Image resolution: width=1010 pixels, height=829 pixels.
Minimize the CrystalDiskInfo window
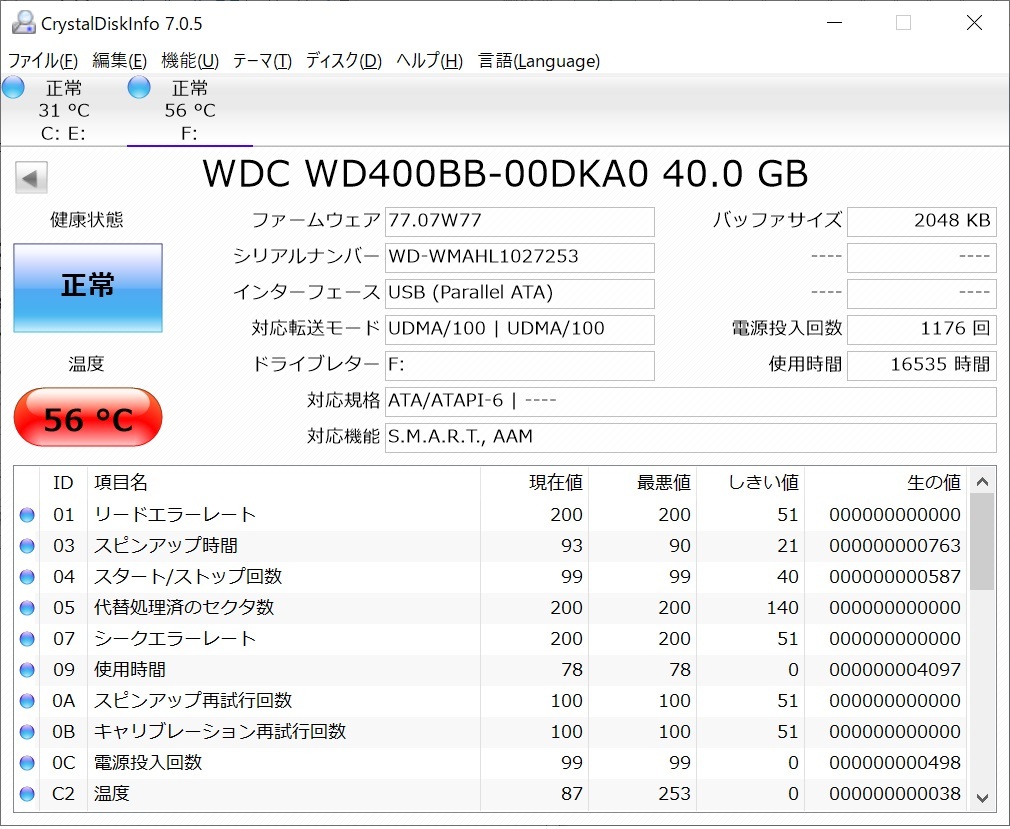point(835,23)
